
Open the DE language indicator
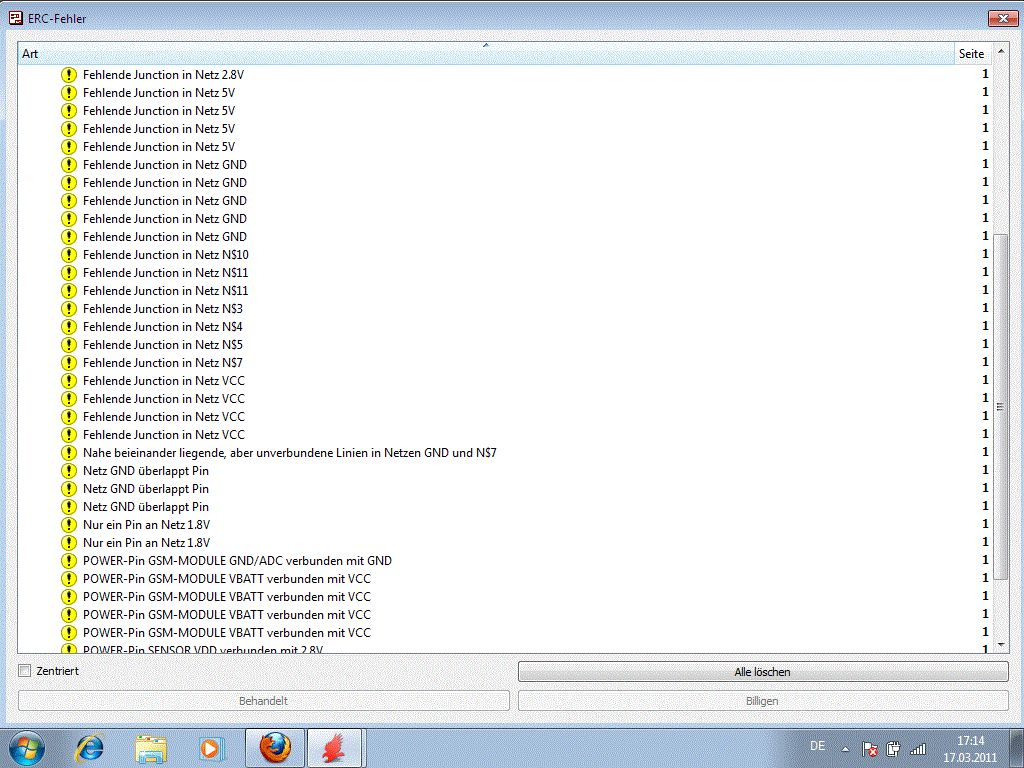point(817,746)
